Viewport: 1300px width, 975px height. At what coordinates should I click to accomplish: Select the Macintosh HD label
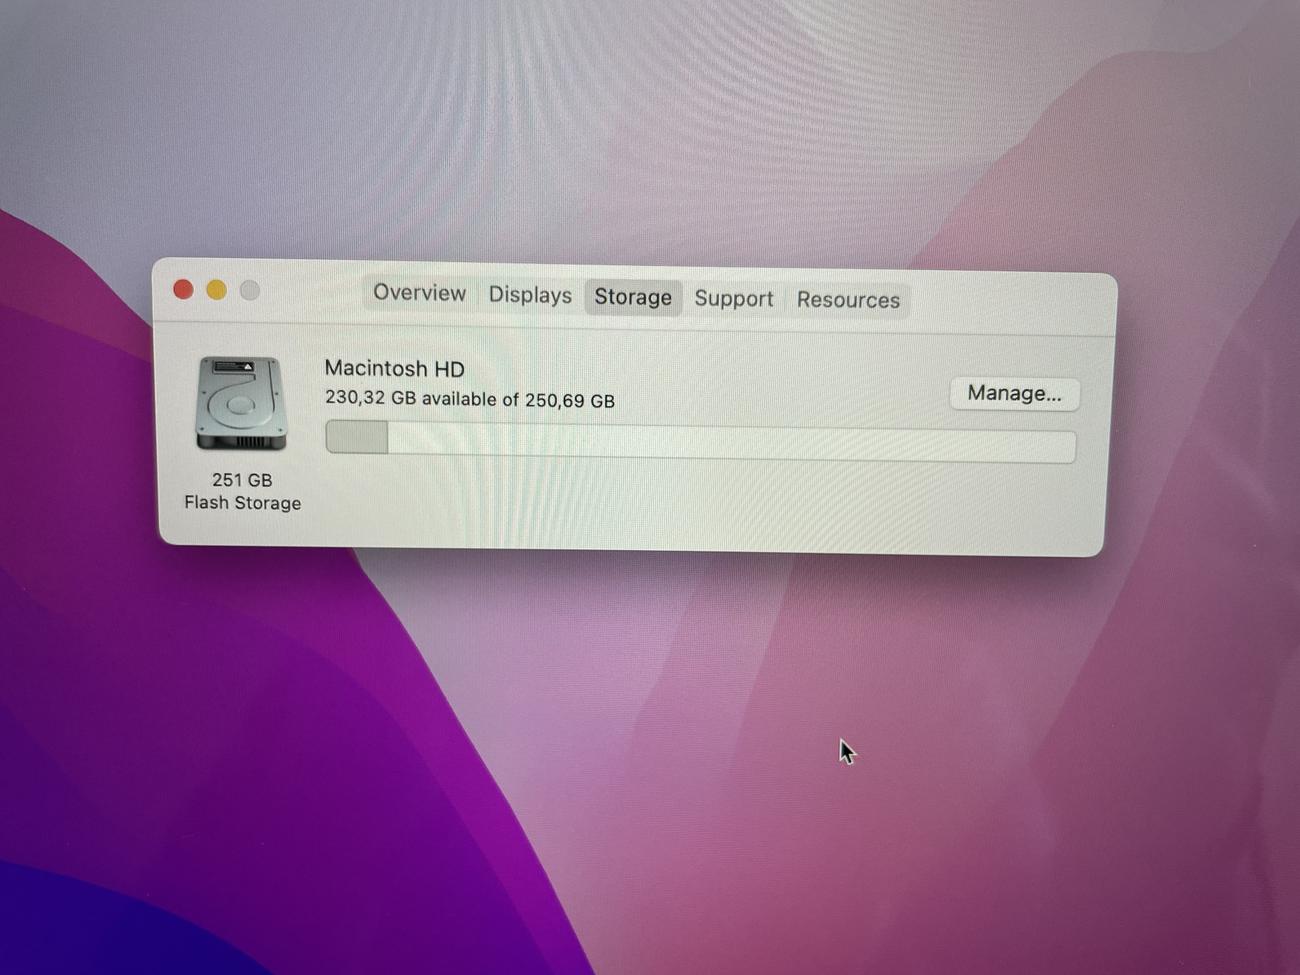click(x=394, y=368)
